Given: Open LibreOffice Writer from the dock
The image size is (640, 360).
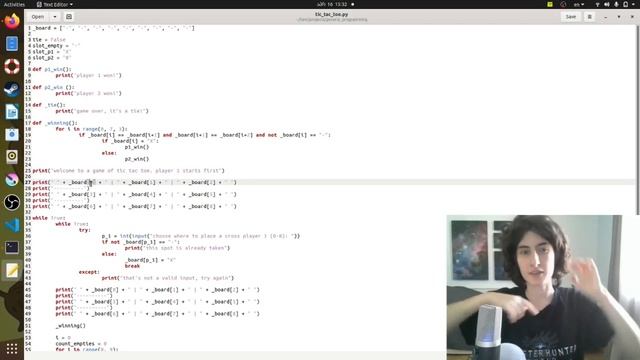Looking at the screenshot, I should (12, 111).
